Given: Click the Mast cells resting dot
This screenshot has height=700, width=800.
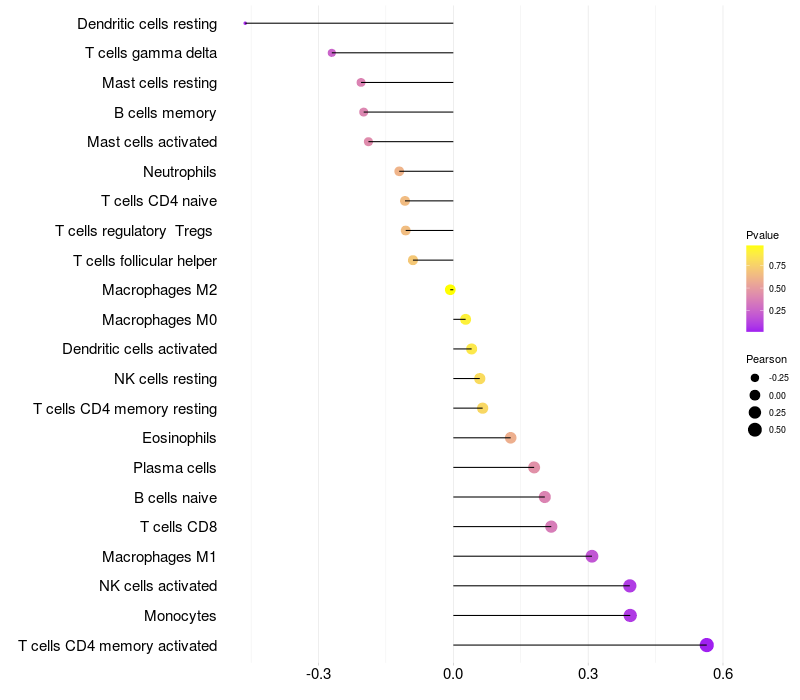Looking at the screenshot, I should [x=361, y=82].
